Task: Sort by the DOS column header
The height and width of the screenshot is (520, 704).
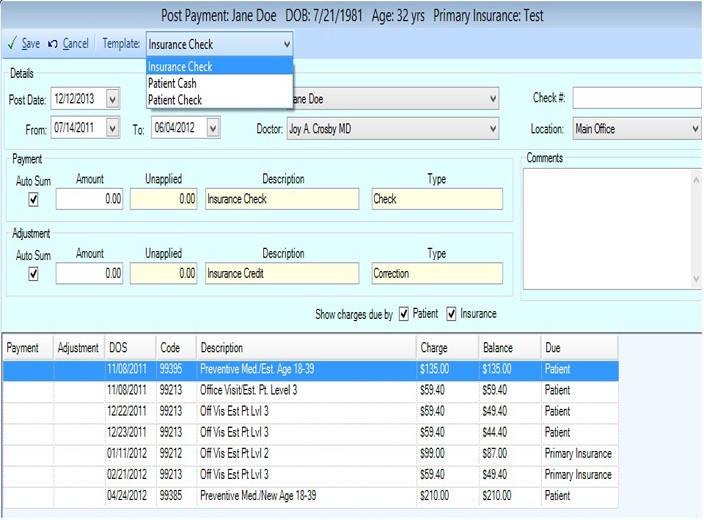Action: (130, 348)
